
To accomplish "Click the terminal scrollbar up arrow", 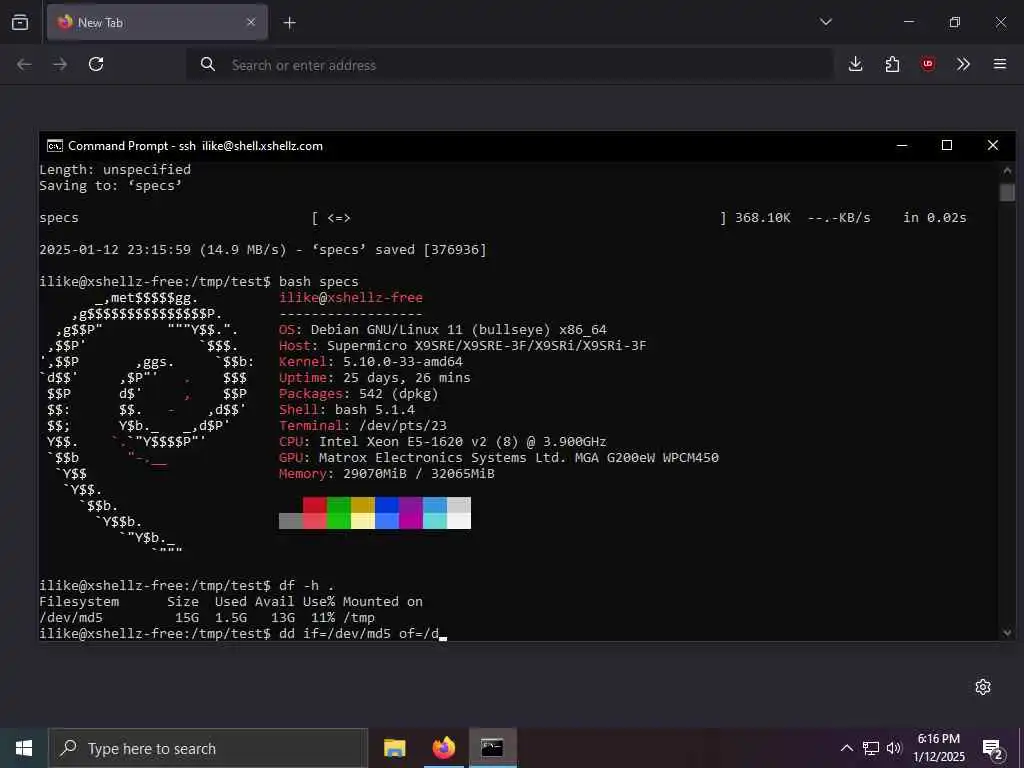I will 1007,170.
